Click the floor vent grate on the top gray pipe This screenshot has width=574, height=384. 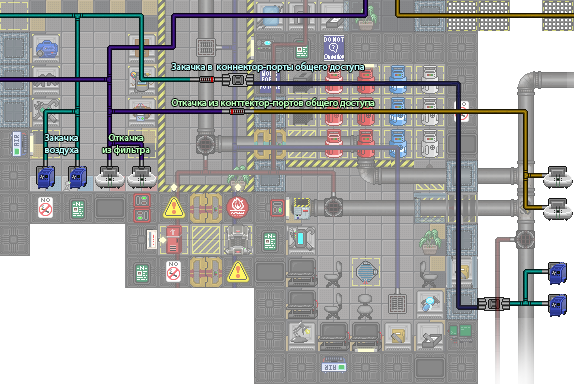click(206, 47)
